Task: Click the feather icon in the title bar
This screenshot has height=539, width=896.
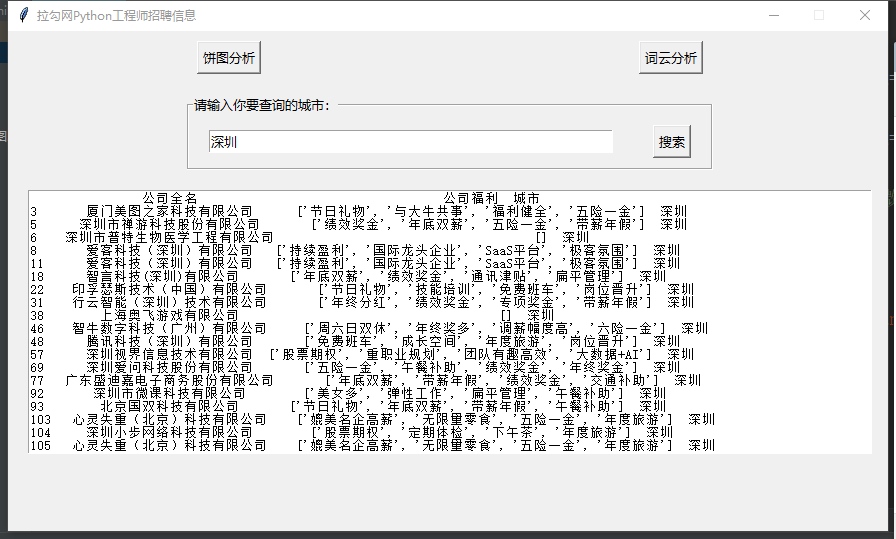Action: pyautogui.click(x=23, y=15)
